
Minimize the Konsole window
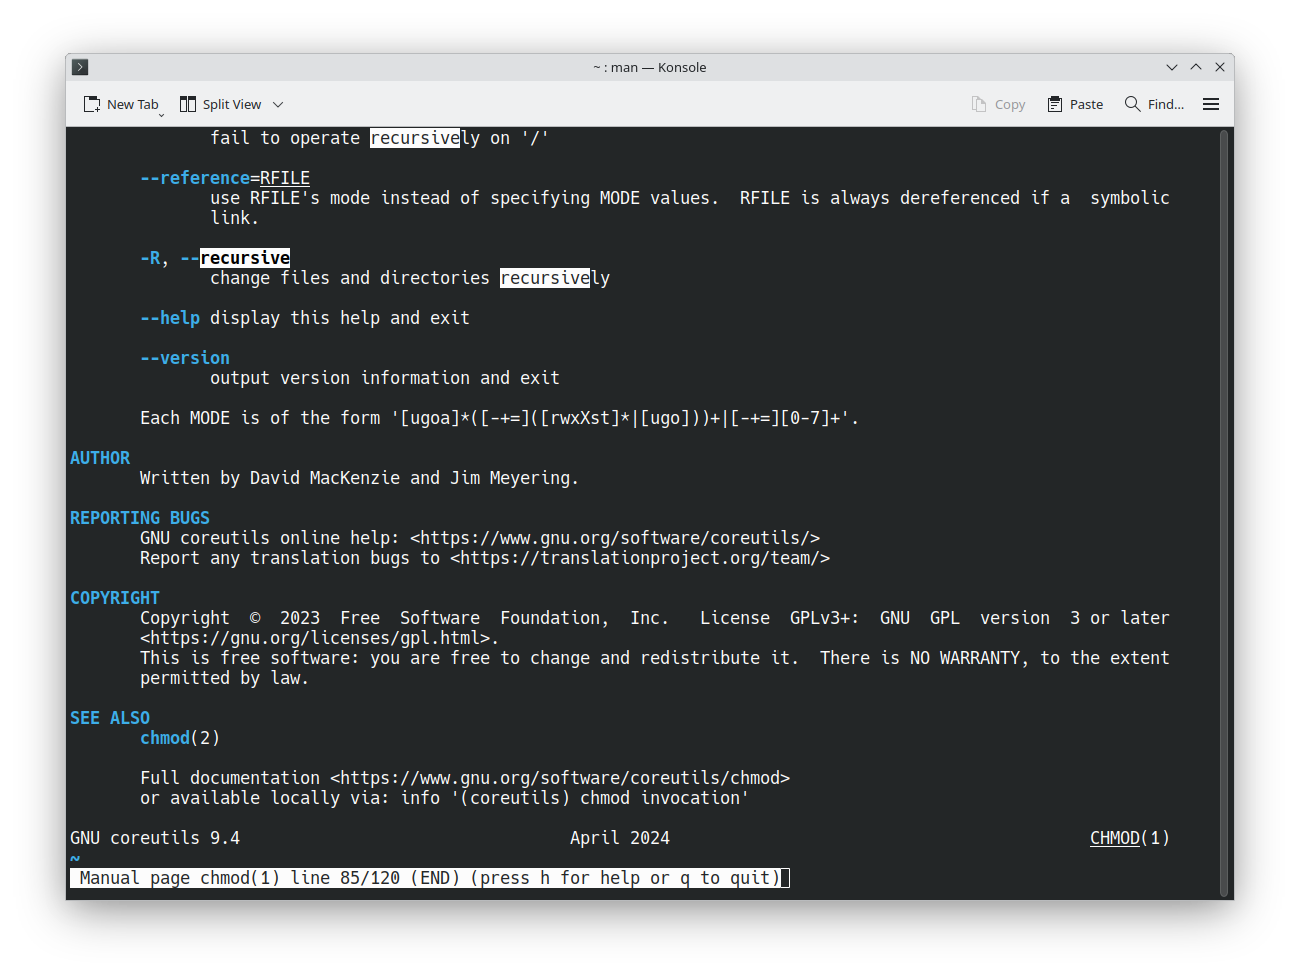(x=1172, y=67)
